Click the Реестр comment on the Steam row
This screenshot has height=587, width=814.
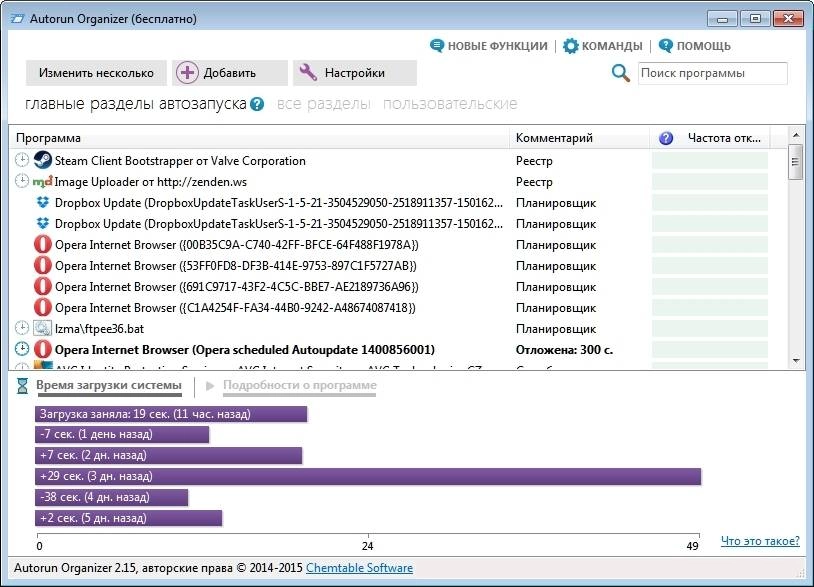click(x=534, y=160)
